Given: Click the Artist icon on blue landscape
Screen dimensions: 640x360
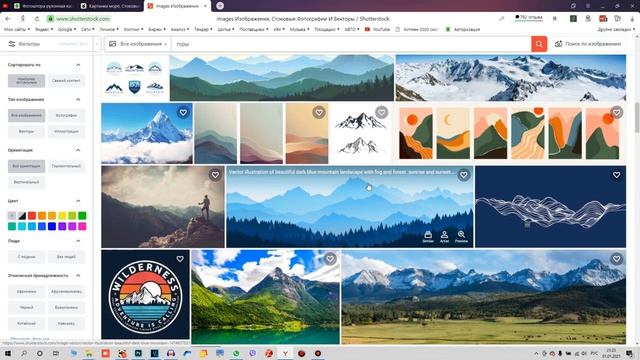Looking at the screenshot, I should pos(444,237).
